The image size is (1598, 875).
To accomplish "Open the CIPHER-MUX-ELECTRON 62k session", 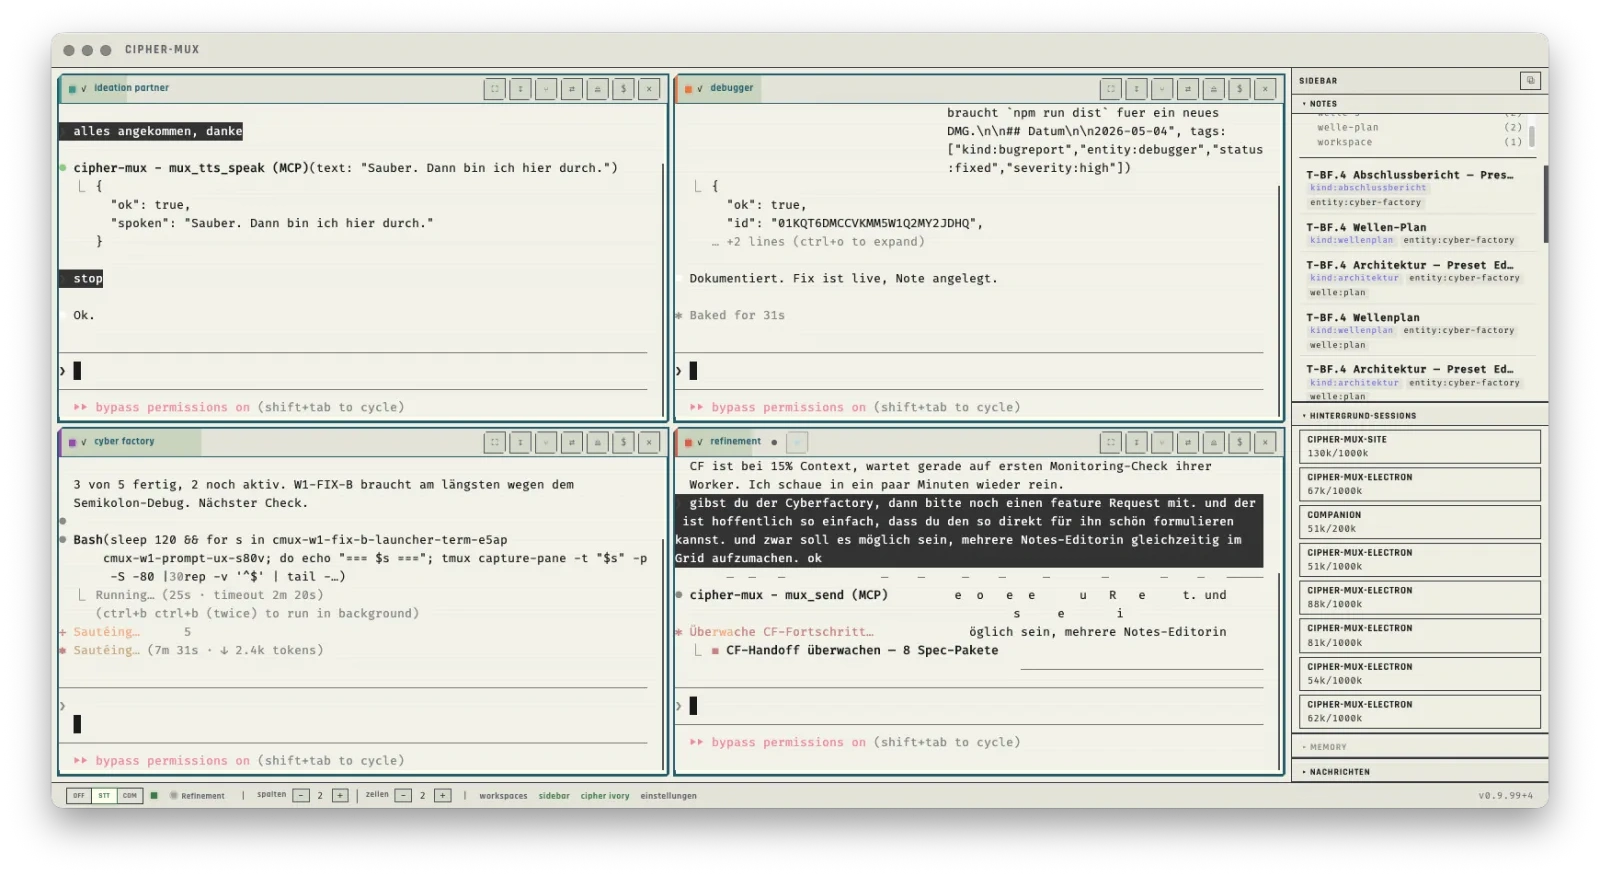I will coord(1420,711).
